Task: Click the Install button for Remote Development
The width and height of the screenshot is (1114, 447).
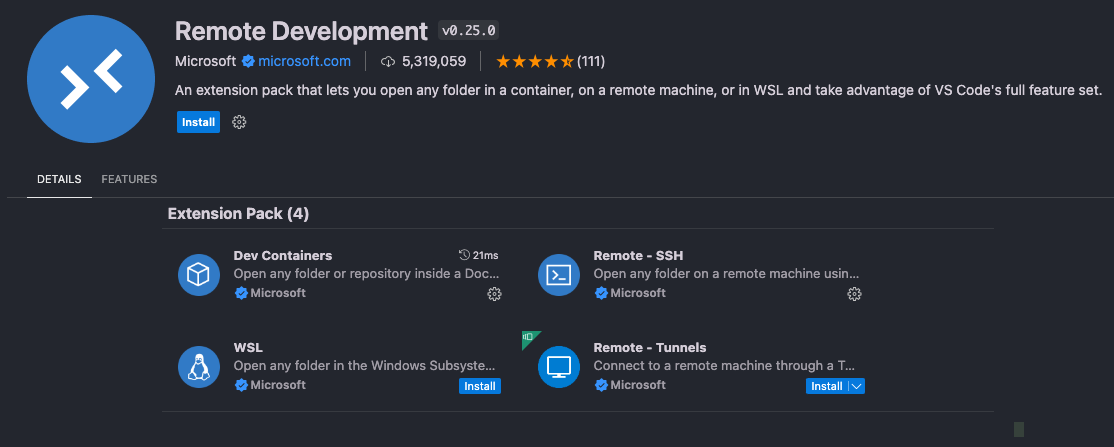Action: (198, 122)
